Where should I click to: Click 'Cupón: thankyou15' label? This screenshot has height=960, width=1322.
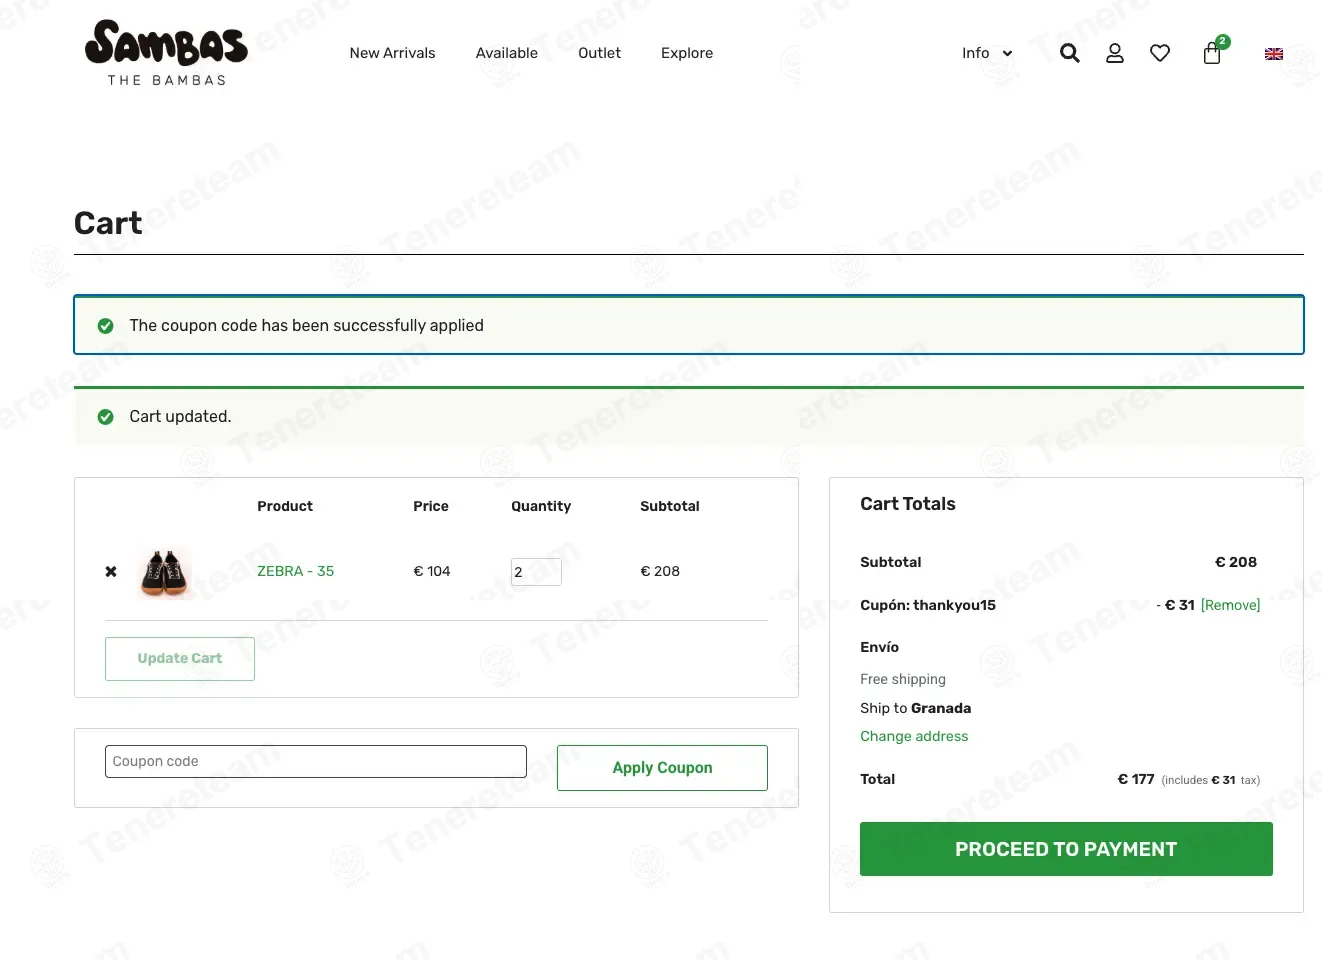928,605
